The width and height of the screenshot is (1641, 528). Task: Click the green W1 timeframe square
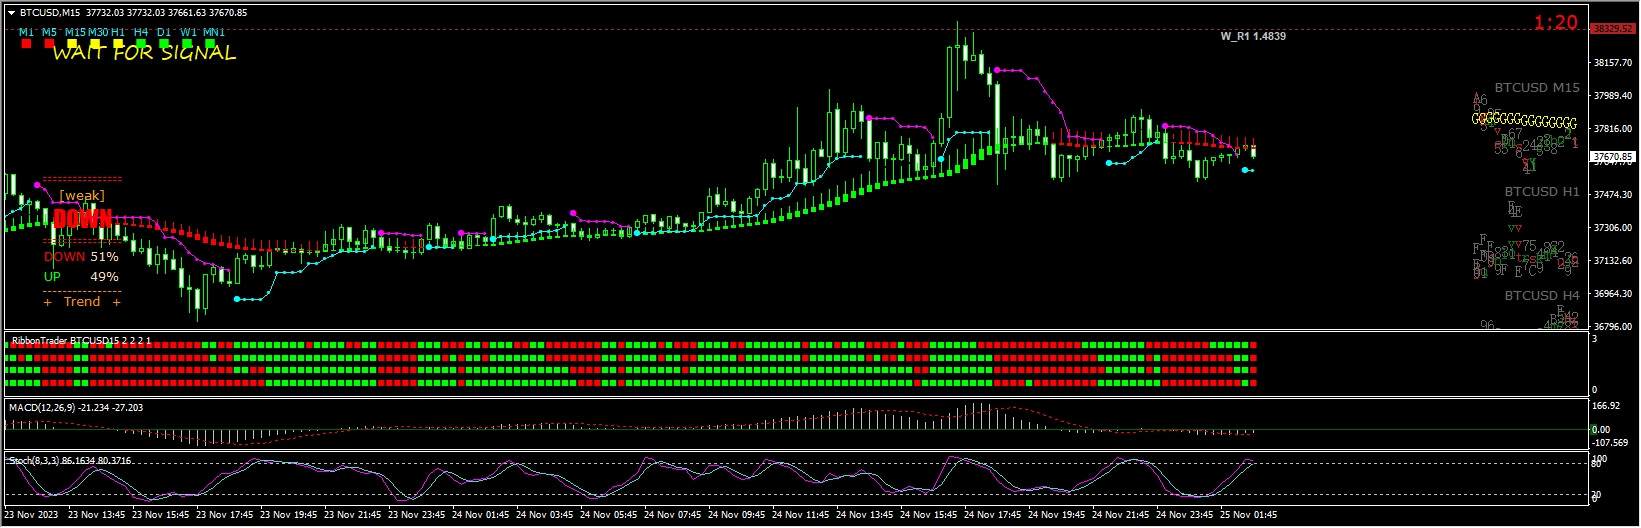(x=187, y=44)
